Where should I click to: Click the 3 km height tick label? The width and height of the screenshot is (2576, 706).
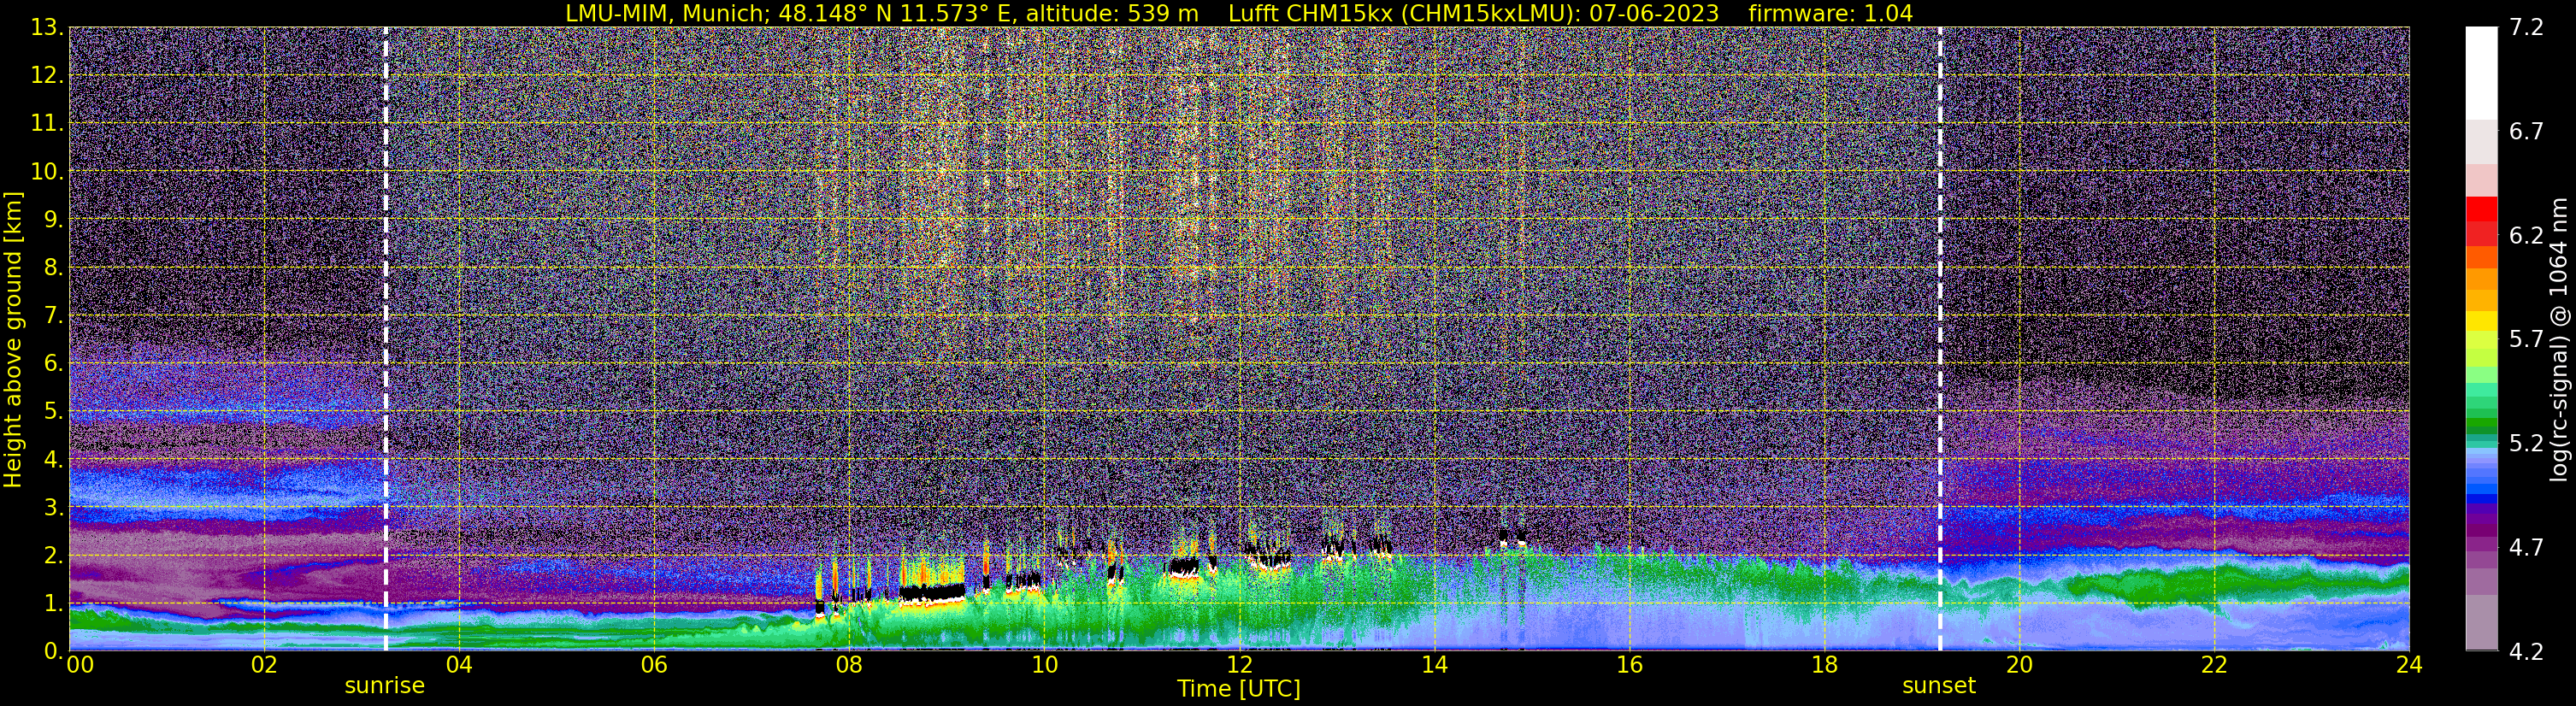click(x=54, y=508)
